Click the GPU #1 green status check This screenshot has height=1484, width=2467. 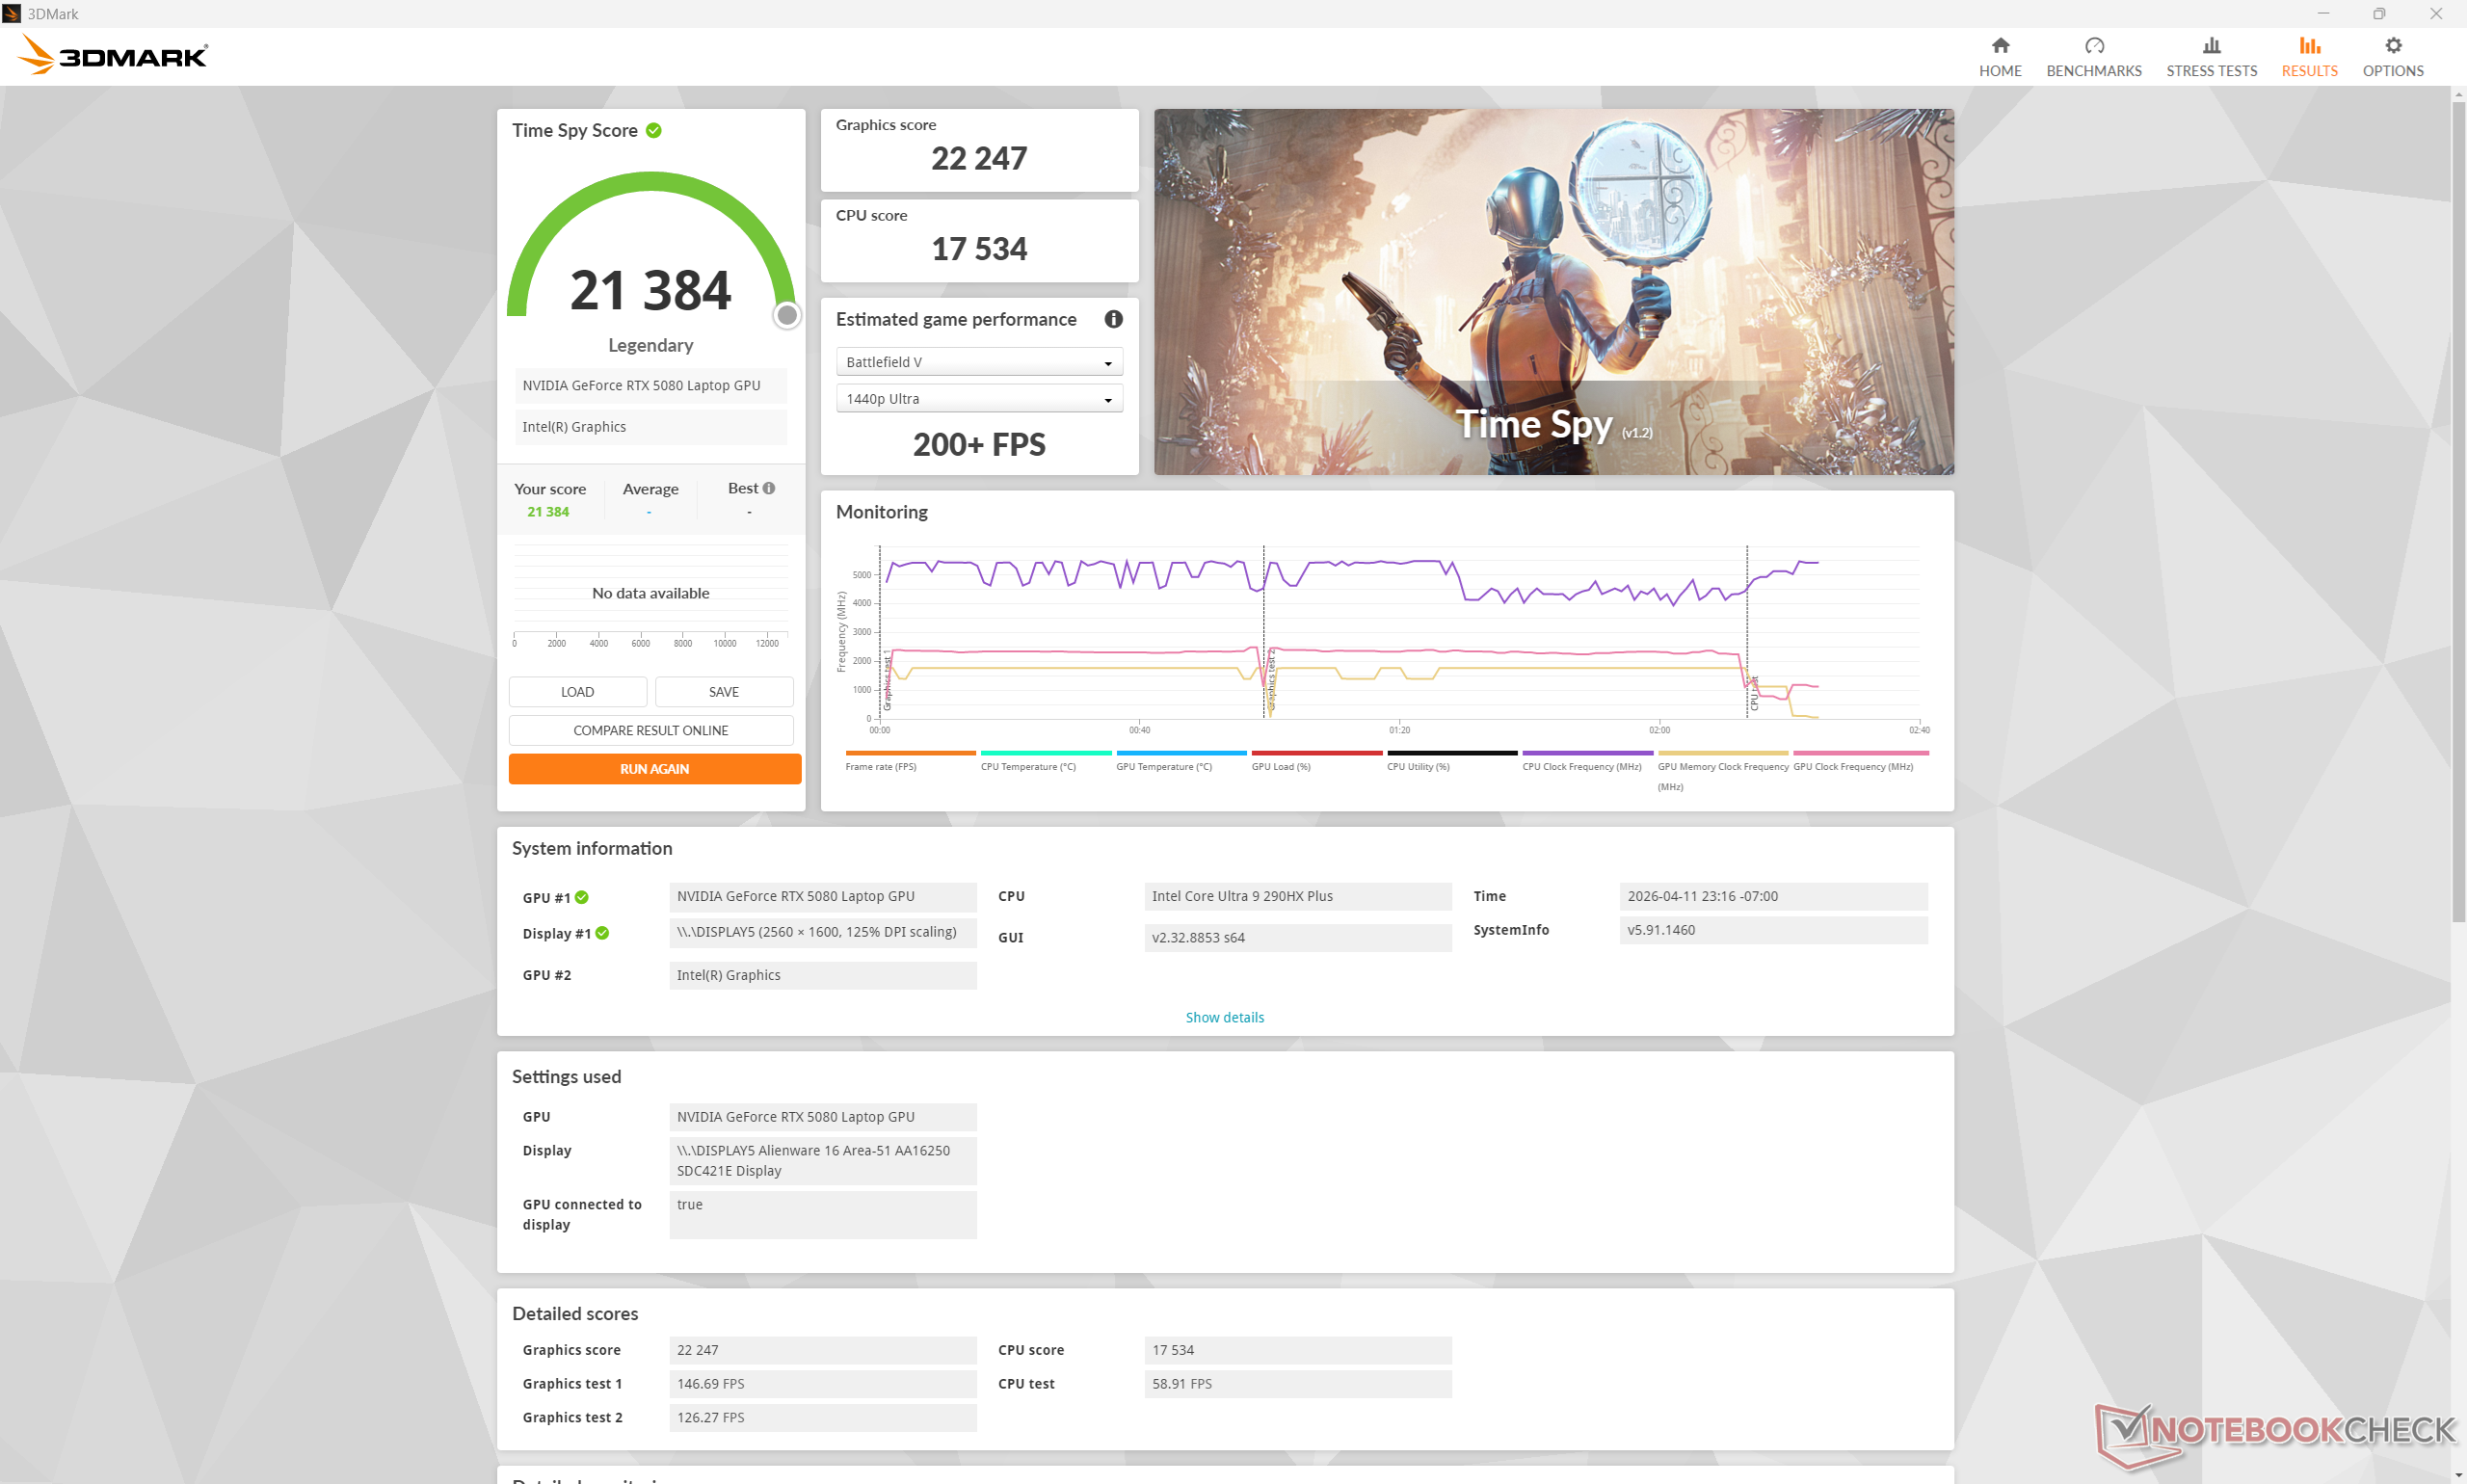click(x=582, y=897)
